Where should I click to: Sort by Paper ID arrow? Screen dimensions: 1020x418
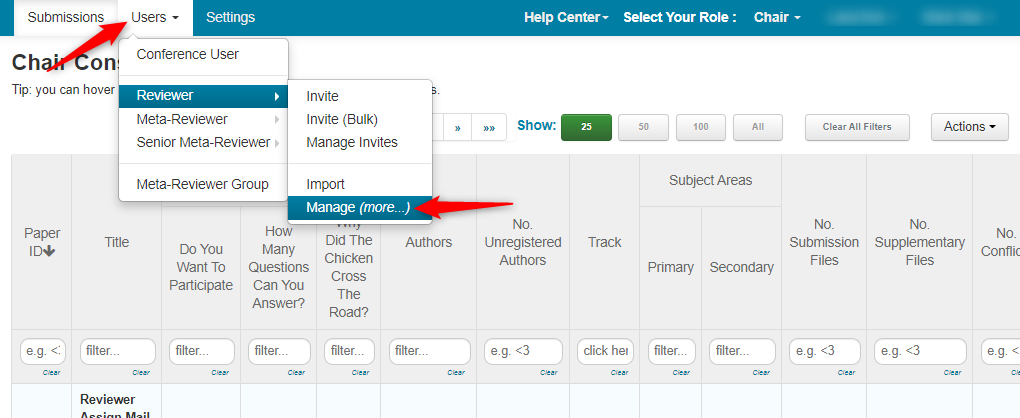(x=49, y=251)
